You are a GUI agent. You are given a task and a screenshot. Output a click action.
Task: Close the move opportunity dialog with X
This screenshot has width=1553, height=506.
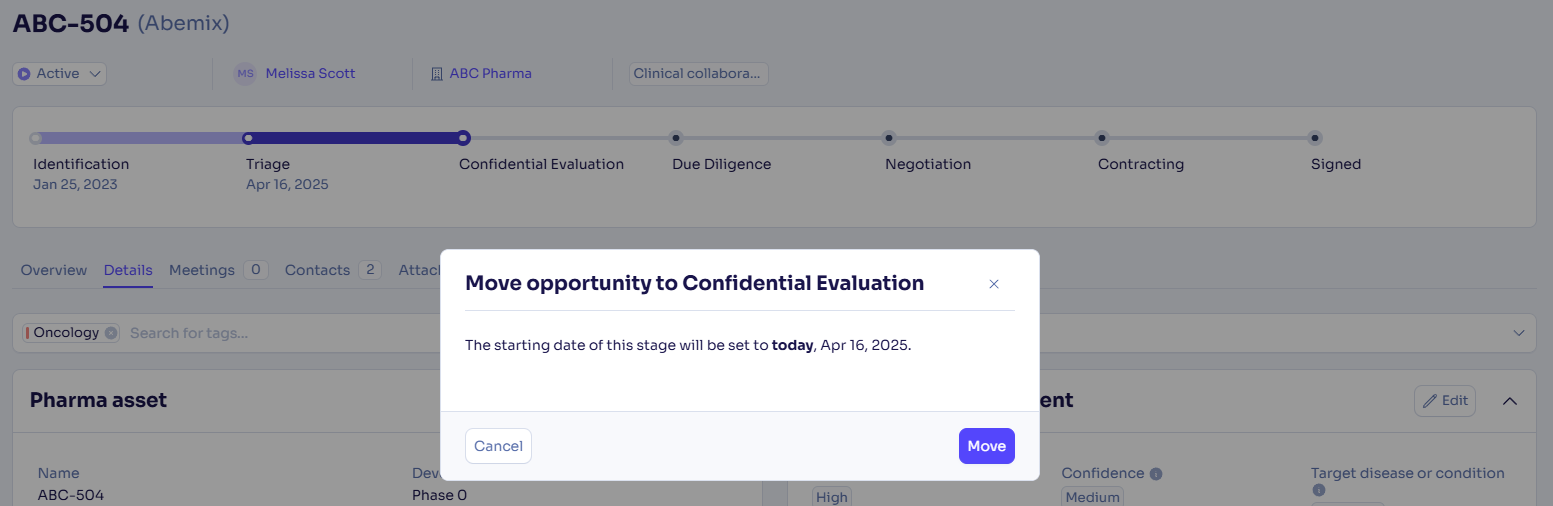pos(994,284)
